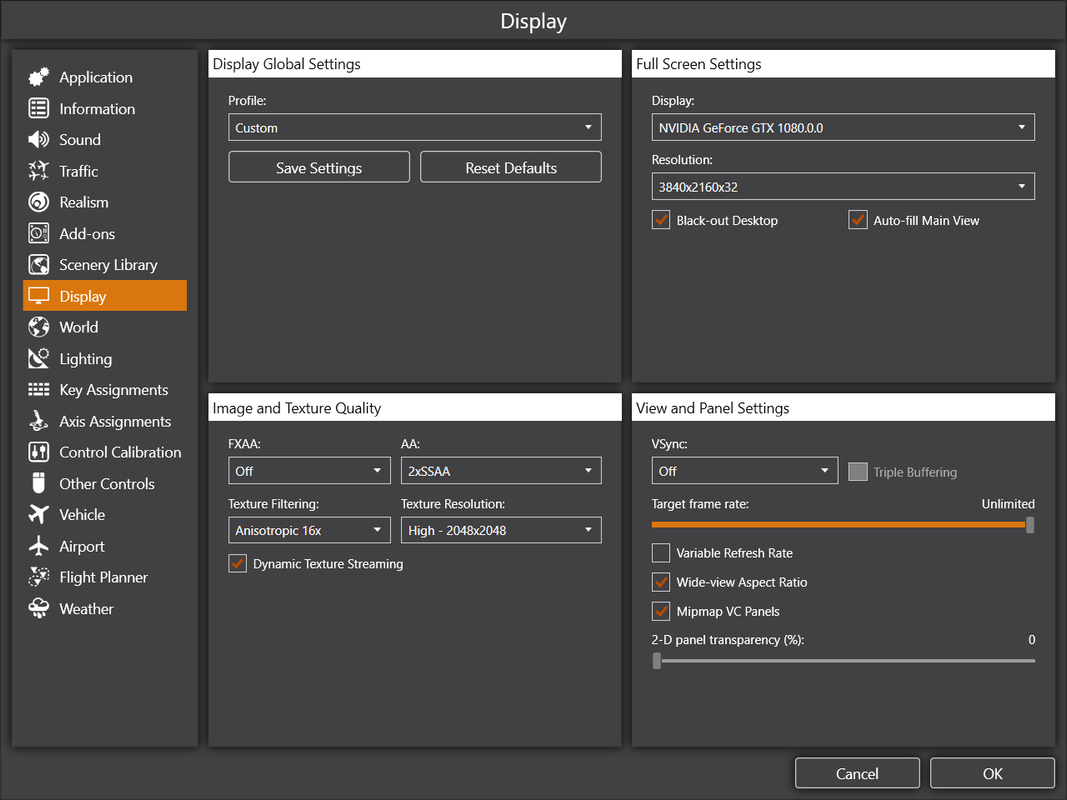Click the Target frame rate slider
This screenshot has height=800, width=1067.
[843, 524]
